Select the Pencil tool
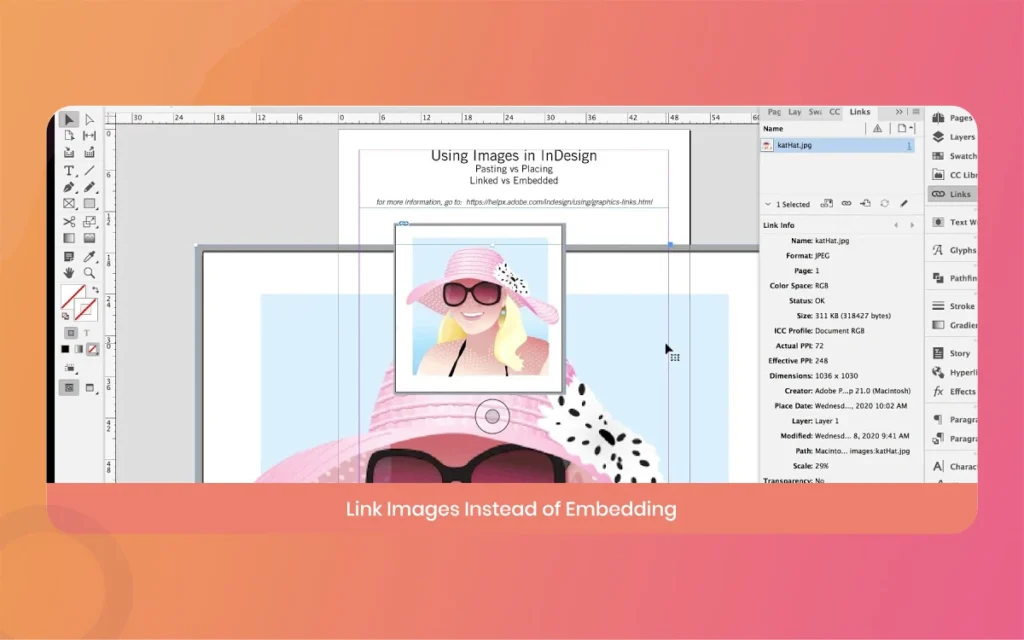The image size is (1024, 640). pyautogui.click(x=89, y=187)
